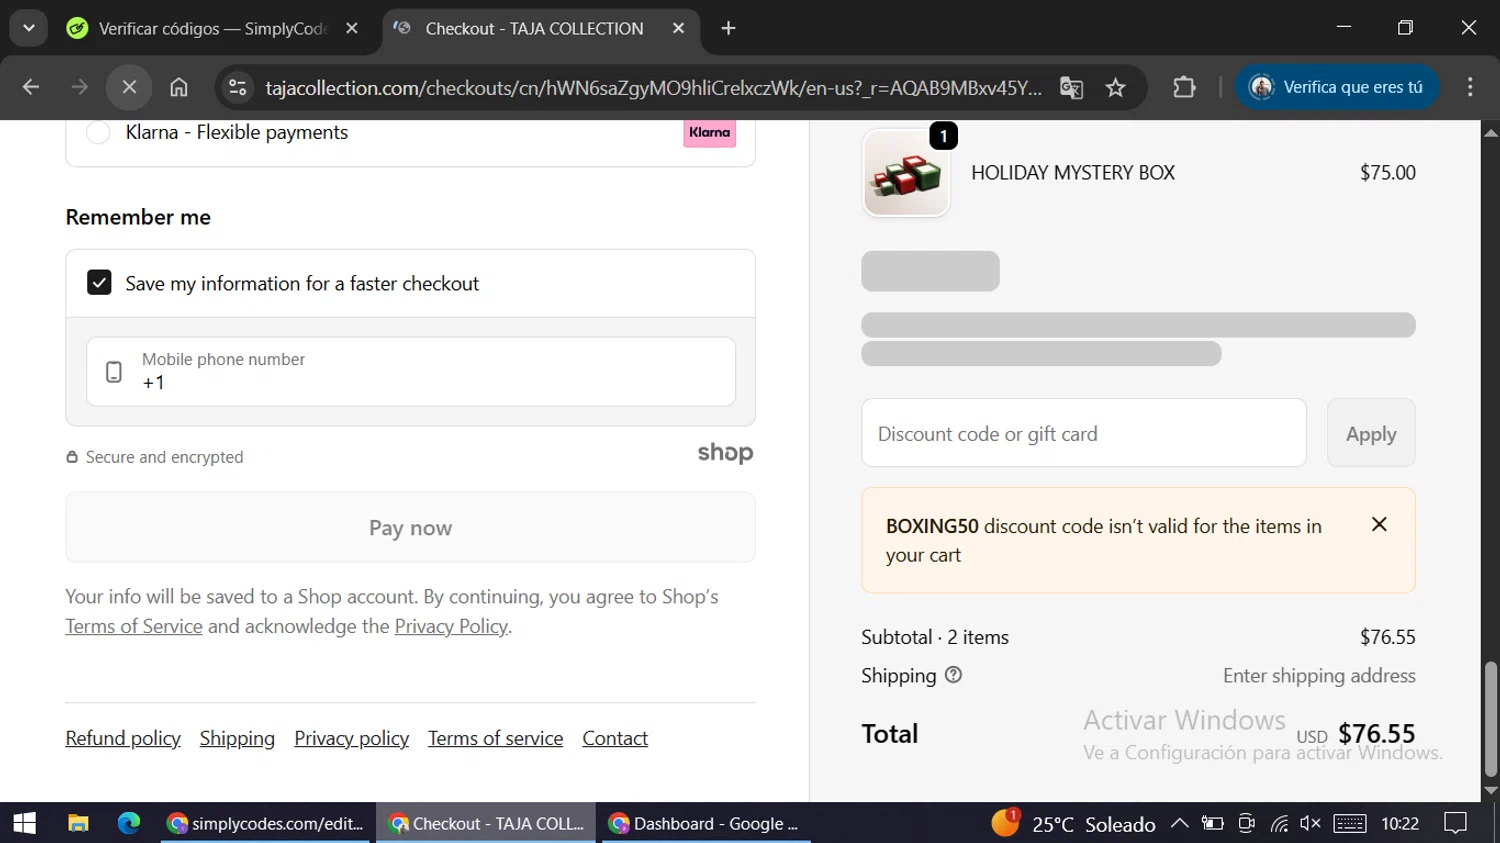Screen dimensions: 1500x843
Task: Open site information icon in address bar
Action: coord(238,87)
